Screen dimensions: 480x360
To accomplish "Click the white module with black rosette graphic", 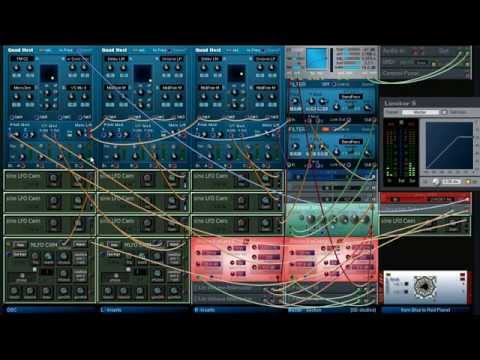I will point(425,287).
